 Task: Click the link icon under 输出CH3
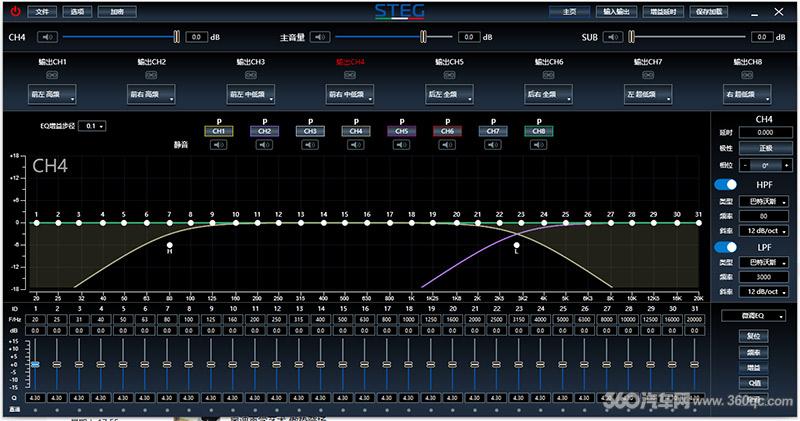251,75
